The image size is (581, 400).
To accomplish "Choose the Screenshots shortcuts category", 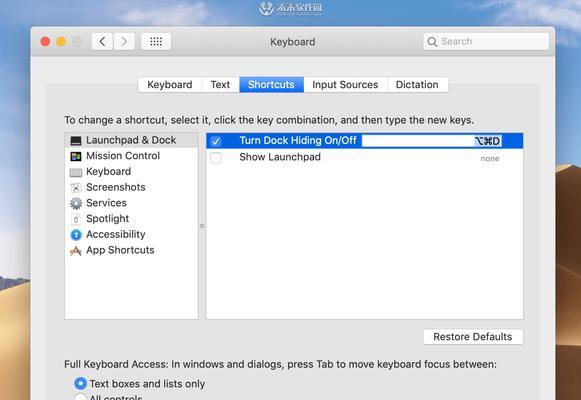I will tap(116, 187).
